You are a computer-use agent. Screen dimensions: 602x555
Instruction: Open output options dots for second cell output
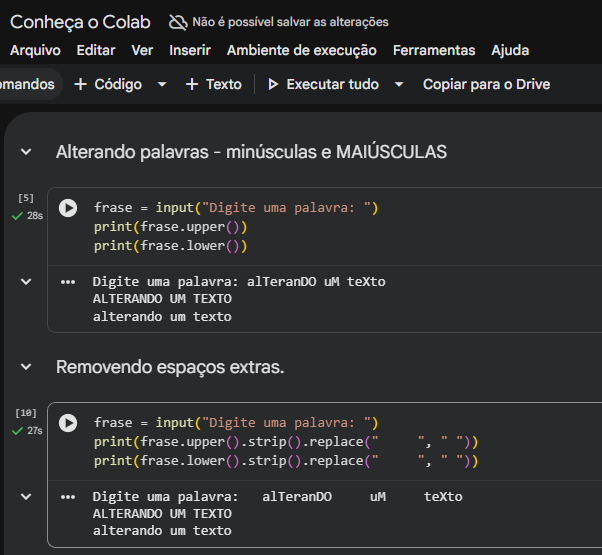pos(68,497)
